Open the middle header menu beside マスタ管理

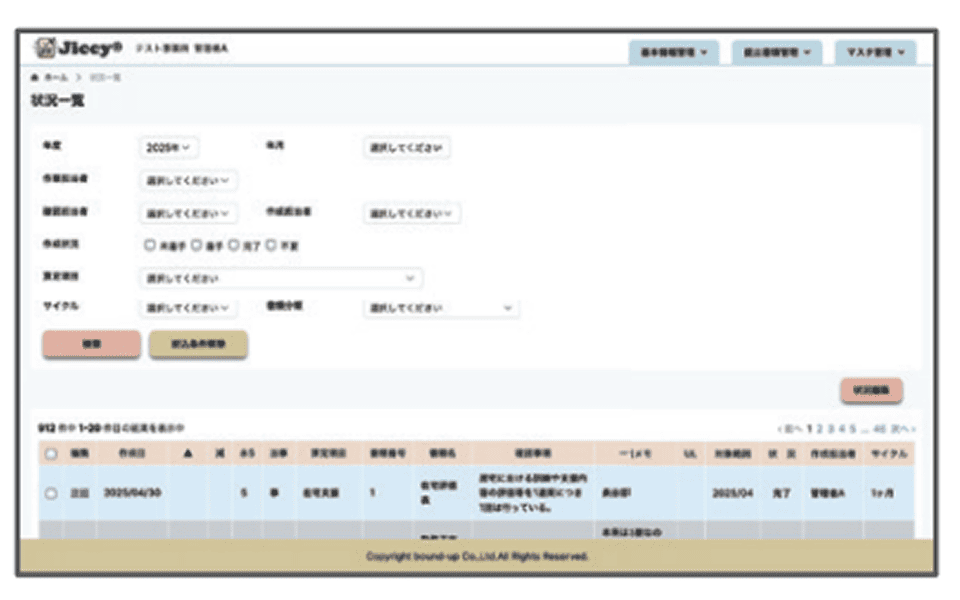[776, 51]
